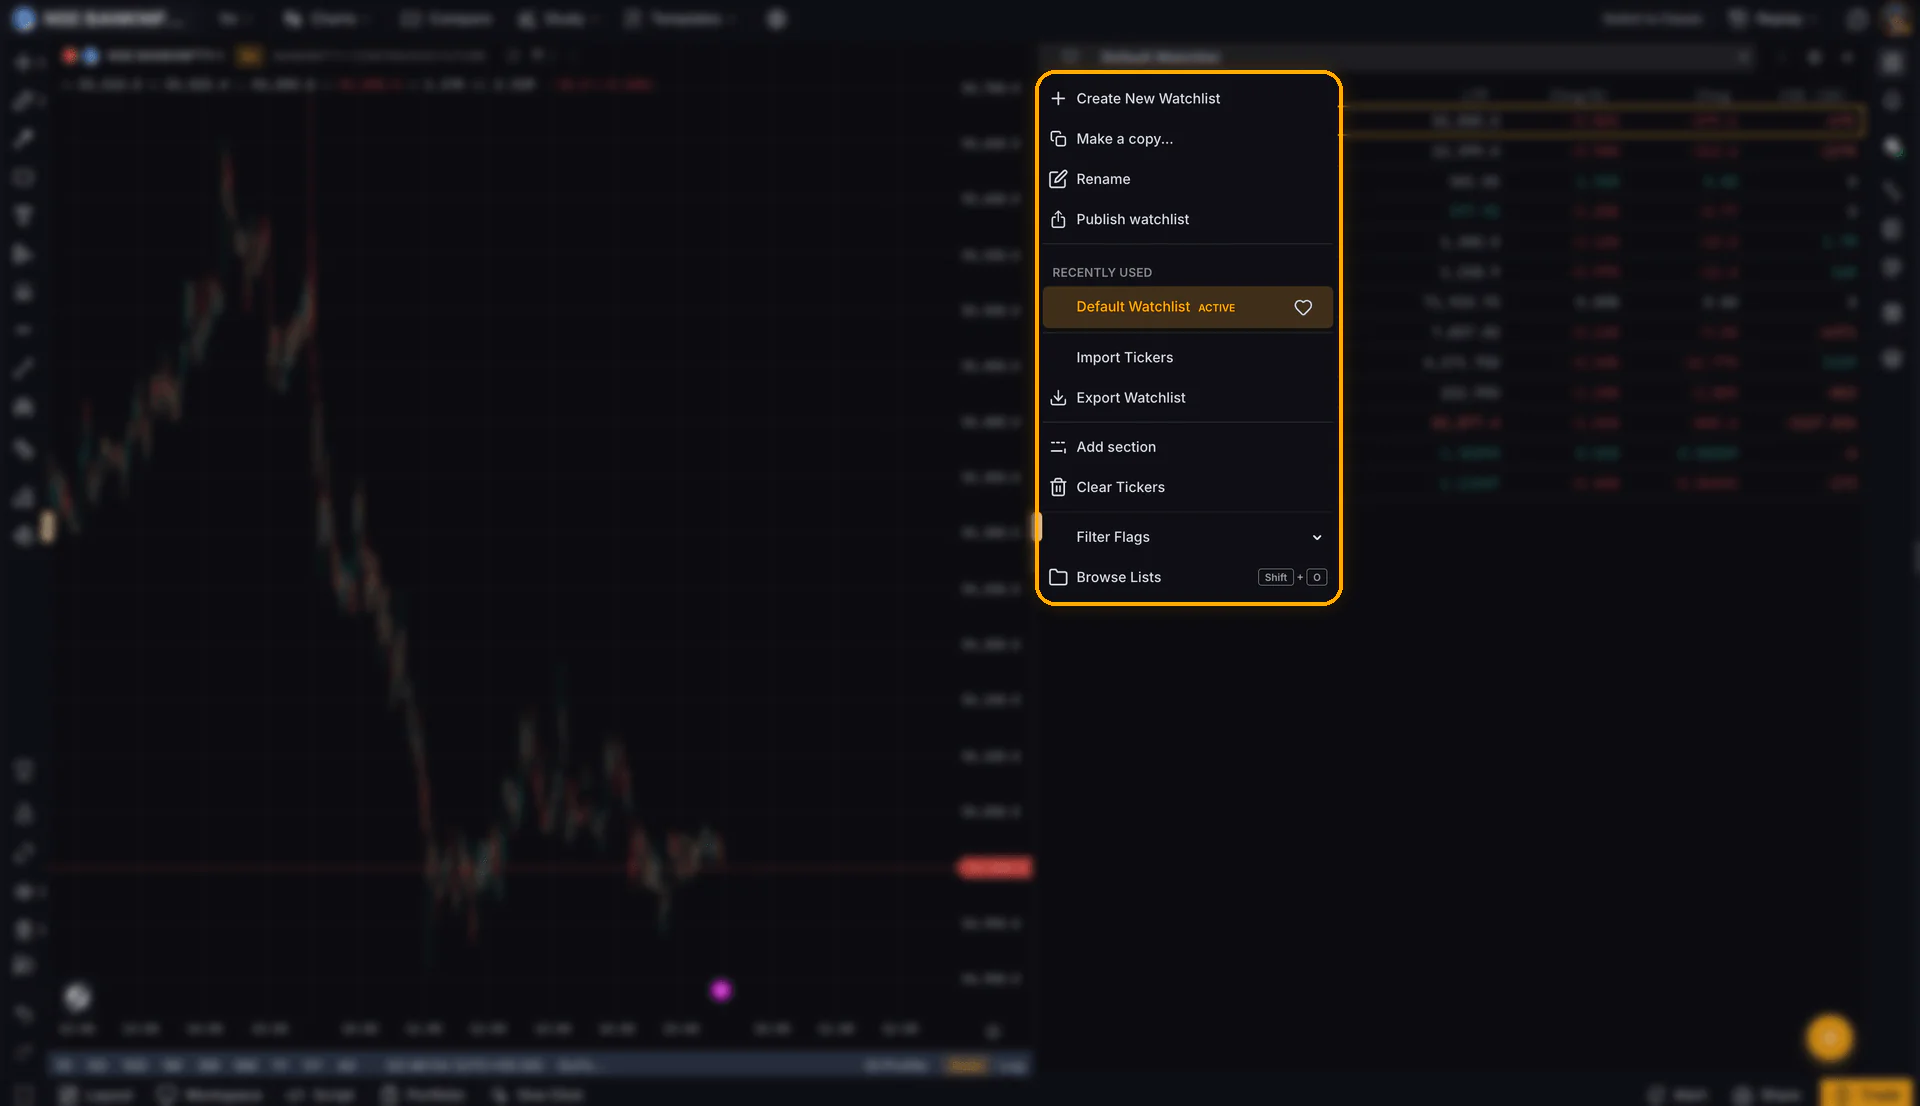1920x1106 pixels.
Task: Click Create New Watchlist plus icon
Action: pyautogui.click(x=1058, y=98)
